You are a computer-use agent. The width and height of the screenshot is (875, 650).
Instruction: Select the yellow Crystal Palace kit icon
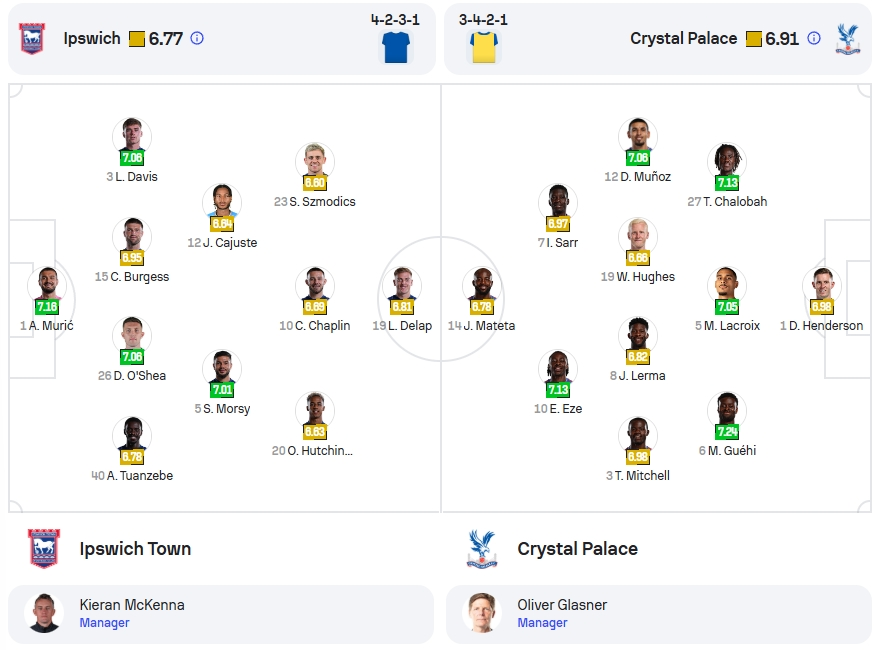click(x=484, y=47)
